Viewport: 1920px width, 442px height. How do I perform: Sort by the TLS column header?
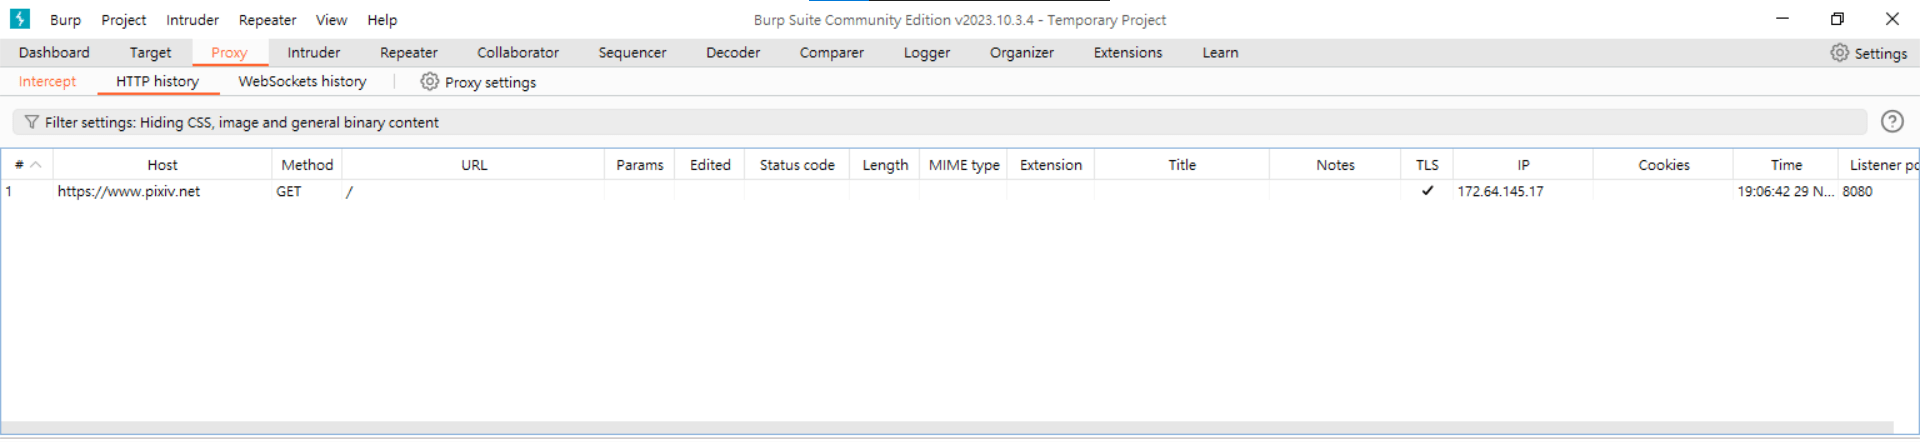[x=1427, y=165]
